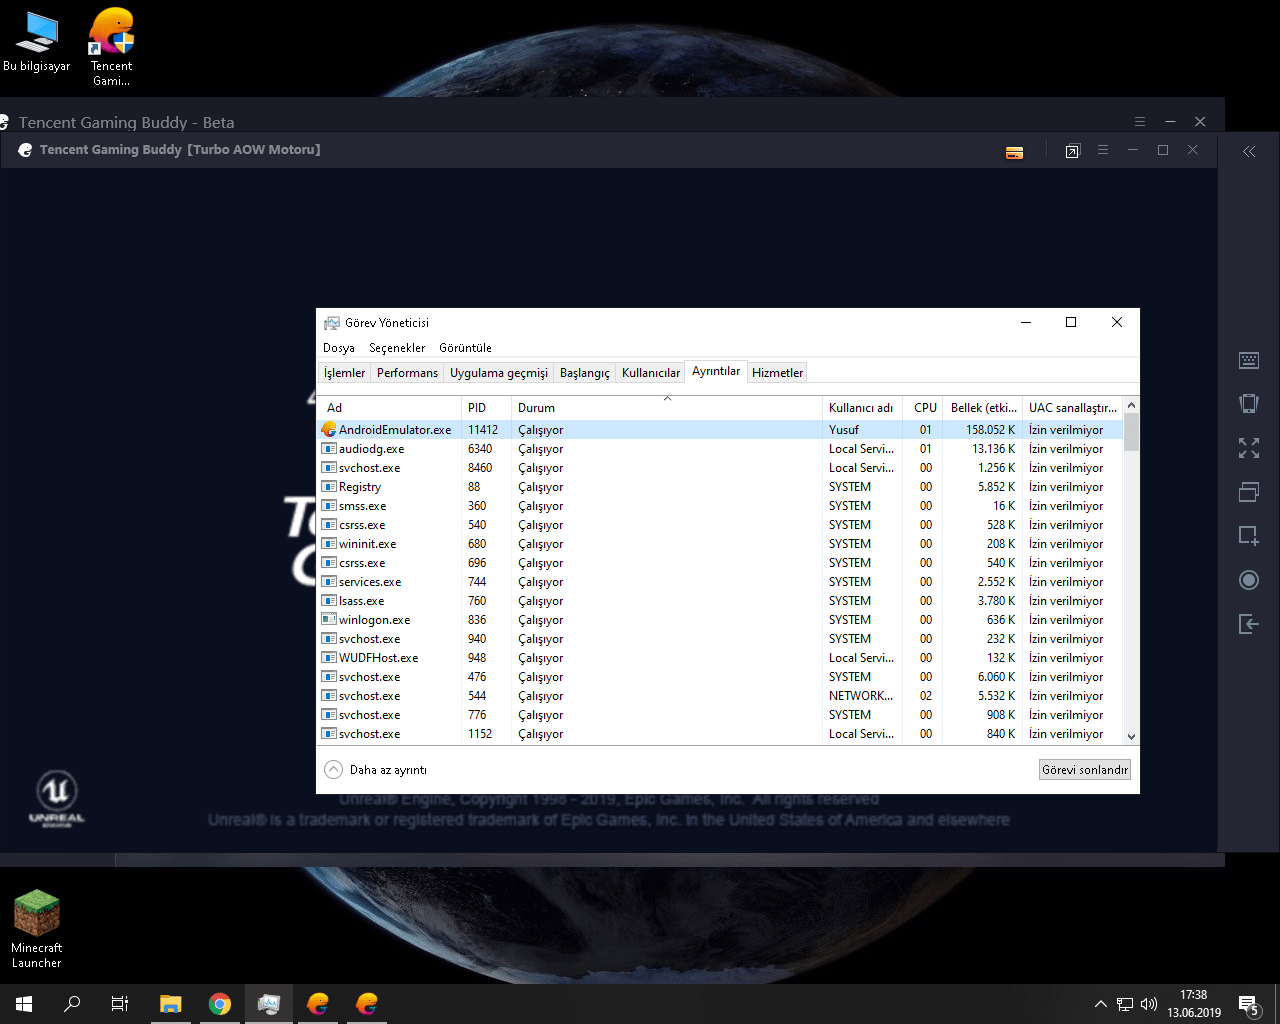Switch to the Kullanıcılar tab

point(651,373)
